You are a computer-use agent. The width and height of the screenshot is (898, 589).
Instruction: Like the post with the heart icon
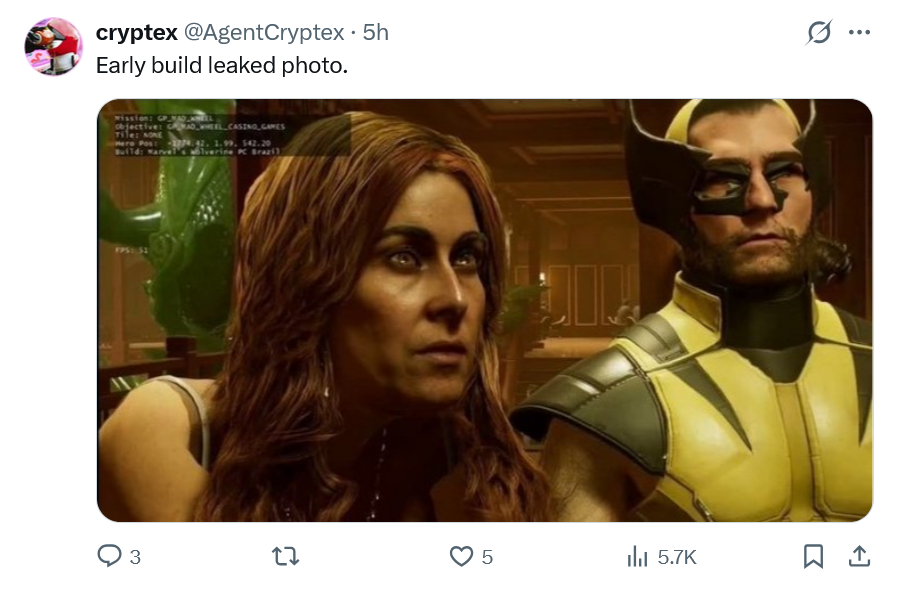[461, 556]
